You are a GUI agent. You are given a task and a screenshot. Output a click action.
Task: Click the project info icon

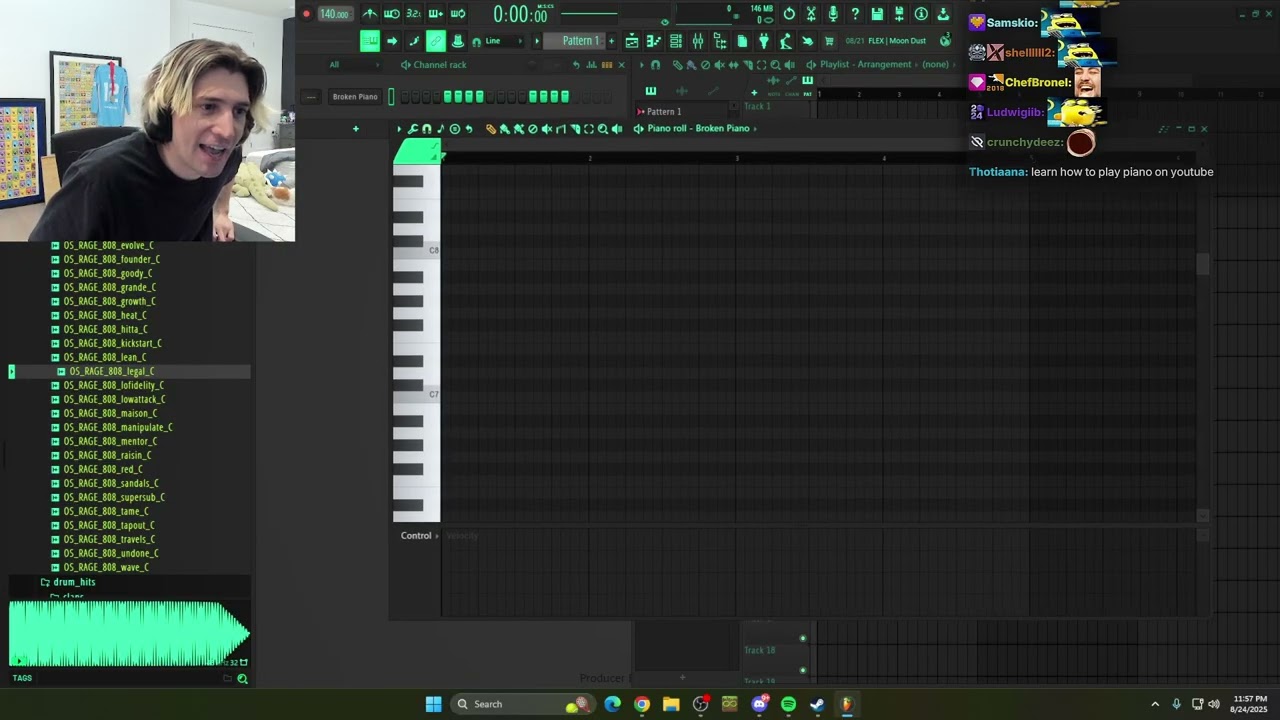(x=921, y=14)
